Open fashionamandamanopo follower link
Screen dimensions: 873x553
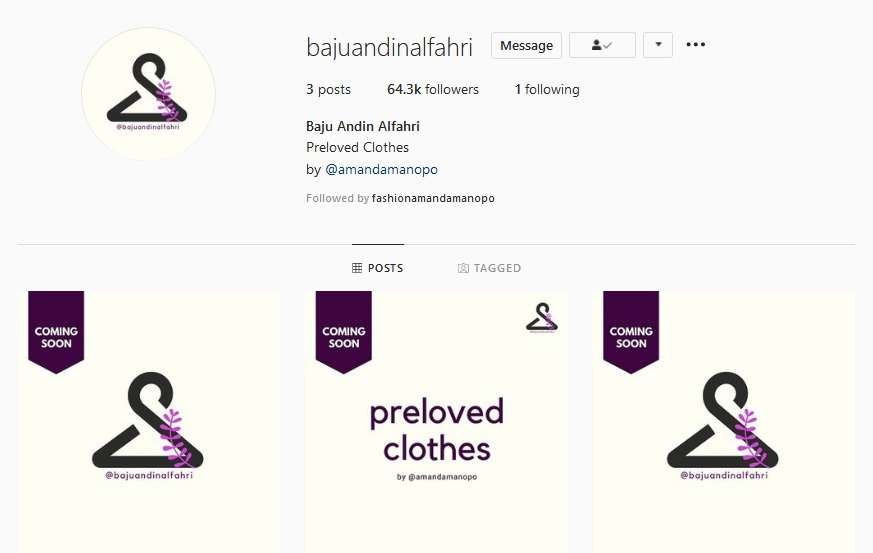click(433, 198)
